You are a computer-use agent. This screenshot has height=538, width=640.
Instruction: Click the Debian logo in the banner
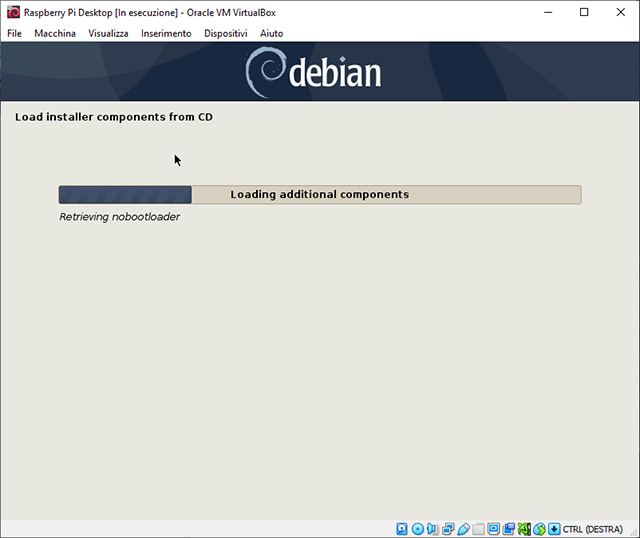313,71
